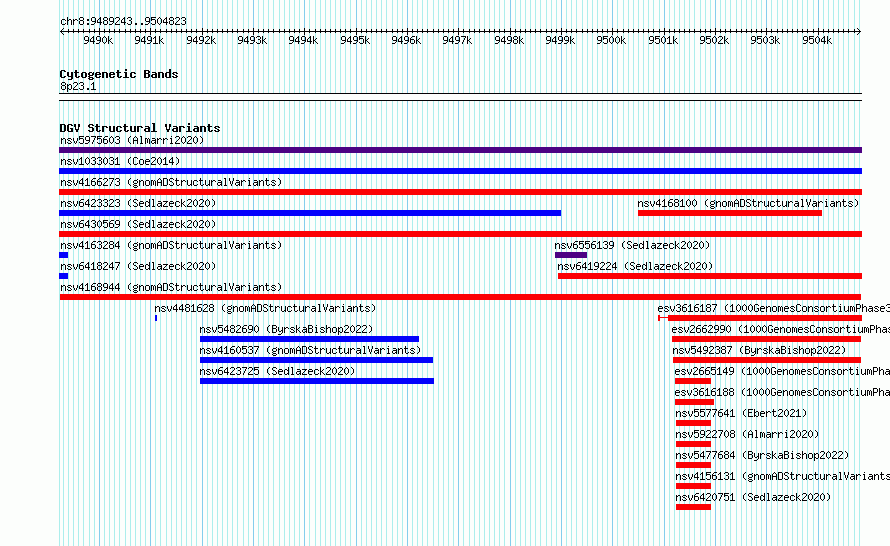Open nsv4166273 (gnomADStructuralVariants) label
This screenshot has height=546, width=890.
pyautogui.click(x=171, y=182)
